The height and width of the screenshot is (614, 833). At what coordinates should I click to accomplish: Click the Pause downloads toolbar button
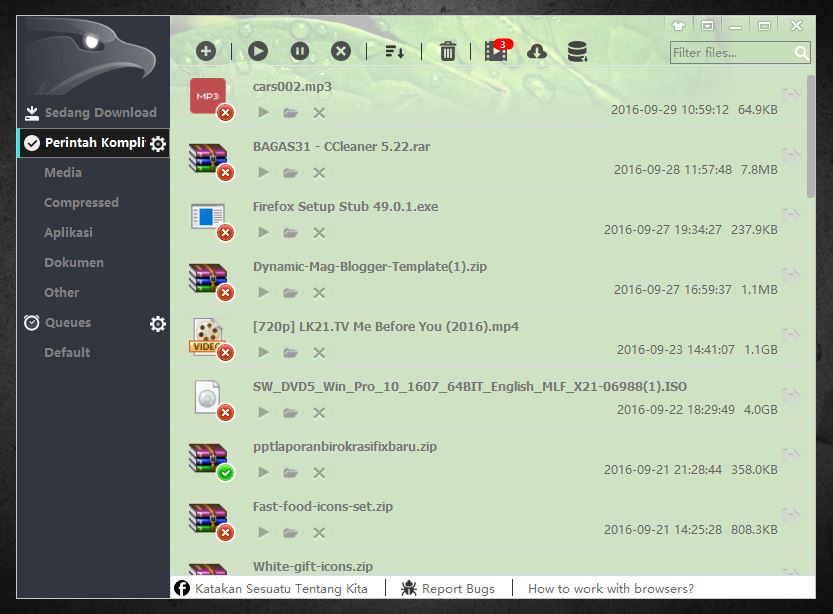click(300, 51)
